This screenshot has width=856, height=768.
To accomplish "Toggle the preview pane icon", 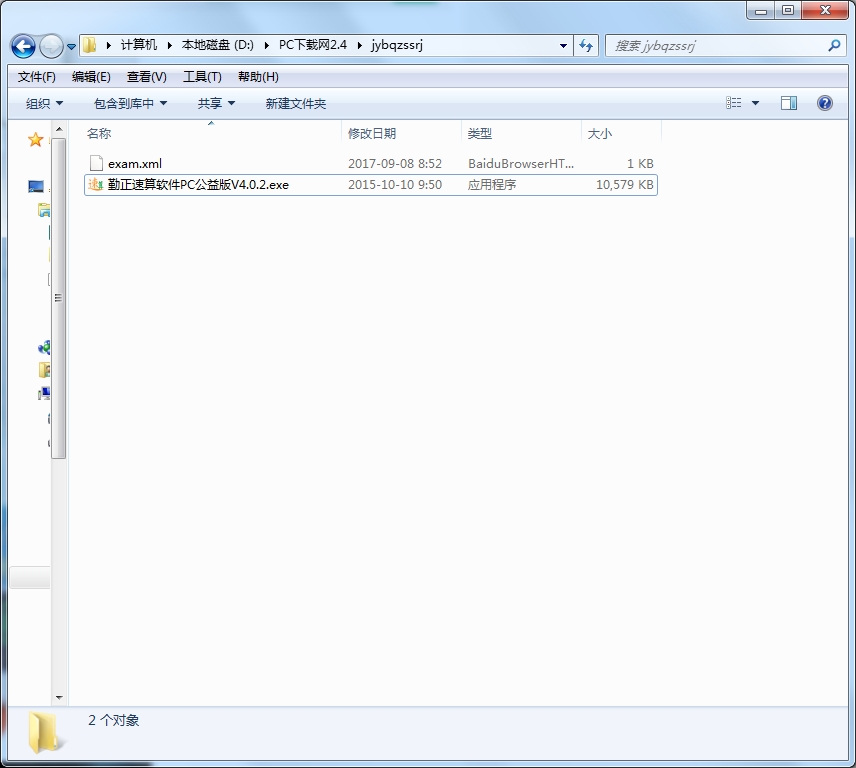I will tap(789, 103).
